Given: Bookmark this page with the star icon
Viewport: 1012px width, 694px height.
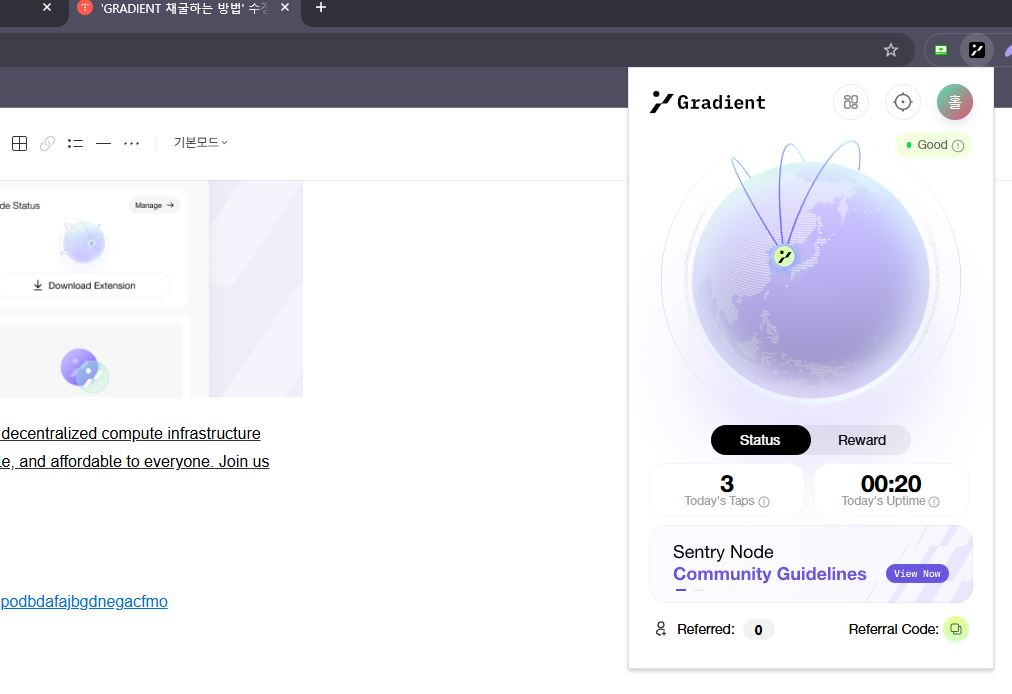Looking at the screenshot, I should (891, 50).
